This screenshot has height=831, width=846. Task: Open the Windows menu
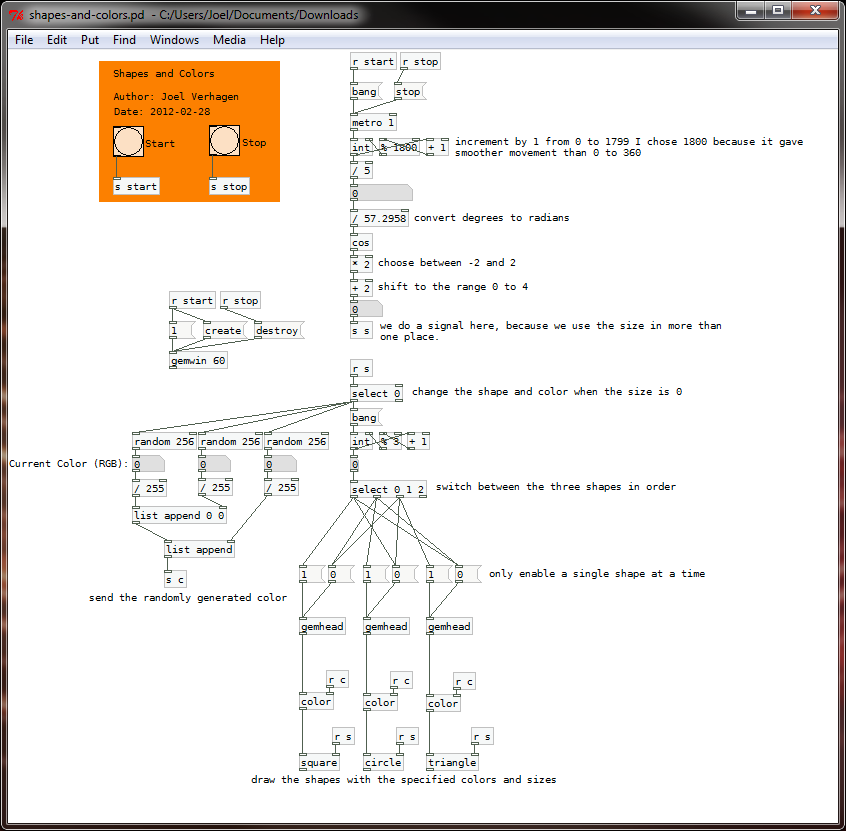click(x=174, y=40)
